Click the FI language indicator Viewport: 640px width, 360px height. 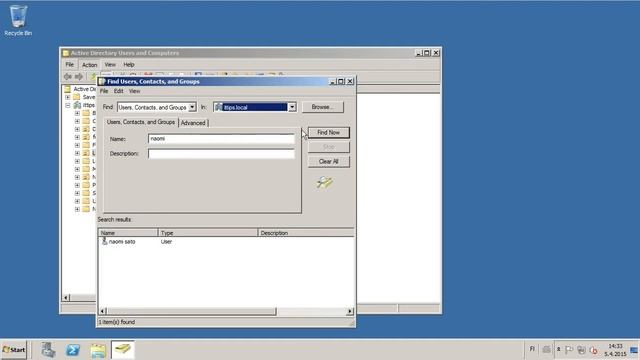click(x=532, y=349)
